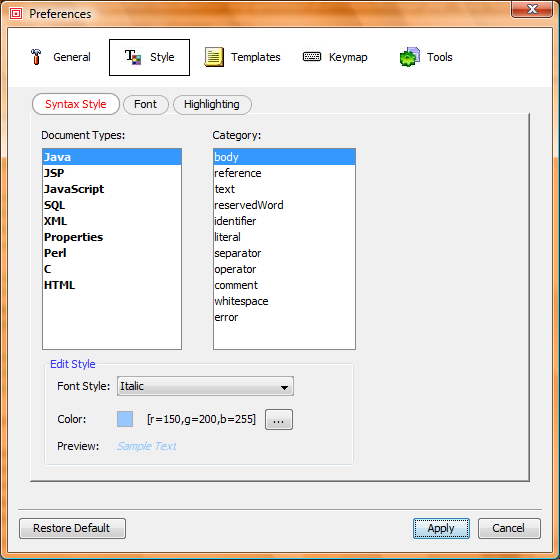560x560 pixels.
Task: Click the Apply button
Action: tap(441, 528)
